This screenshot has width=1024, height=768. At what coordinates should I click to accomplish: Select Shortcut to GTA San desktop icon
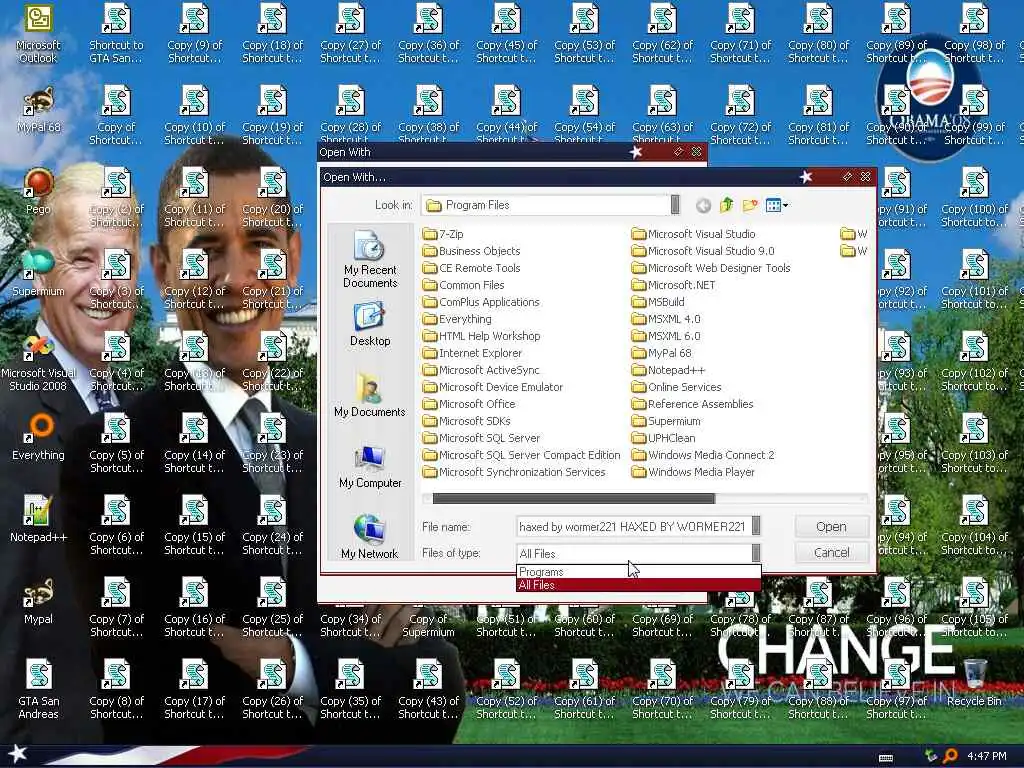click(x=116, y=33)
